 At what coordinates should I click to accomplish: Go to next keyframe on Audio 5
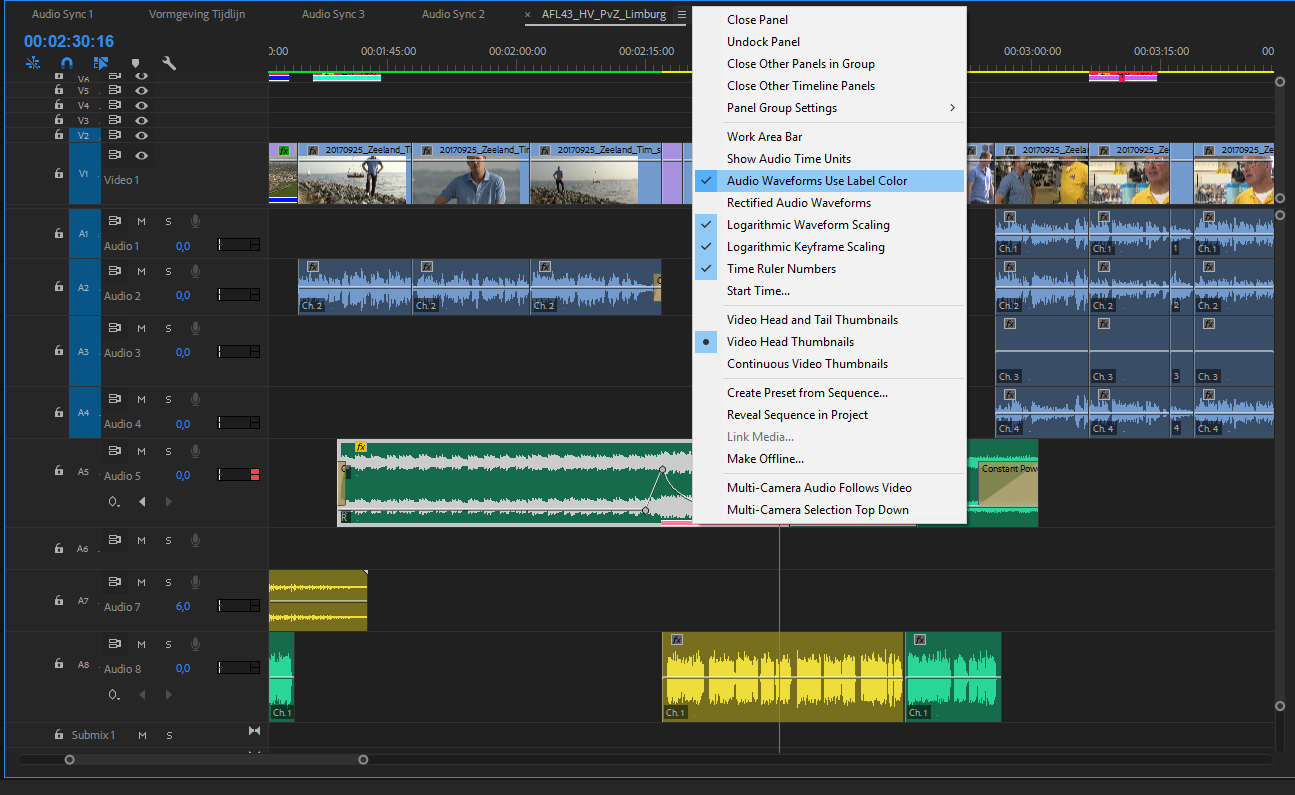click(x=168, y=501)
